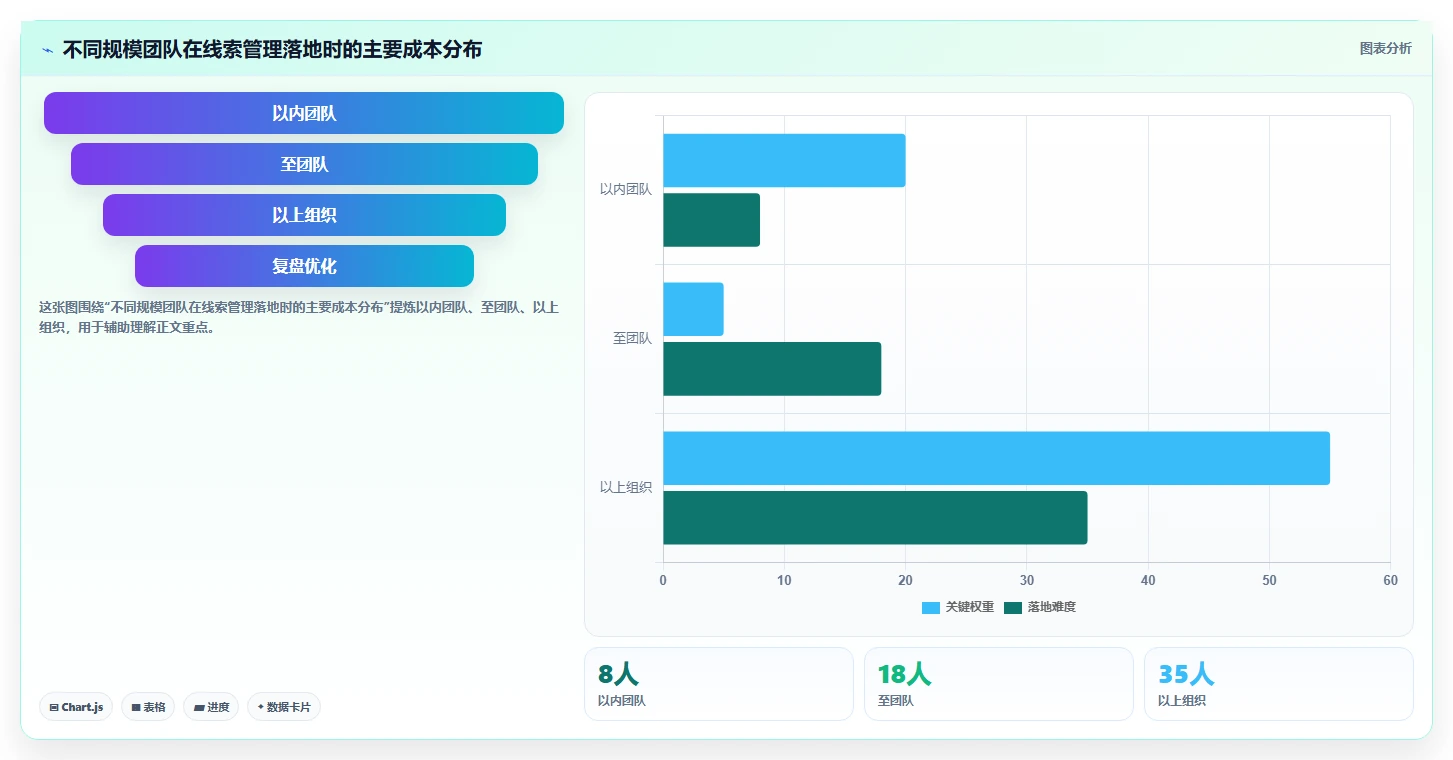
Task: Click the x-axis tick label 40
Action: [1148, 580]
